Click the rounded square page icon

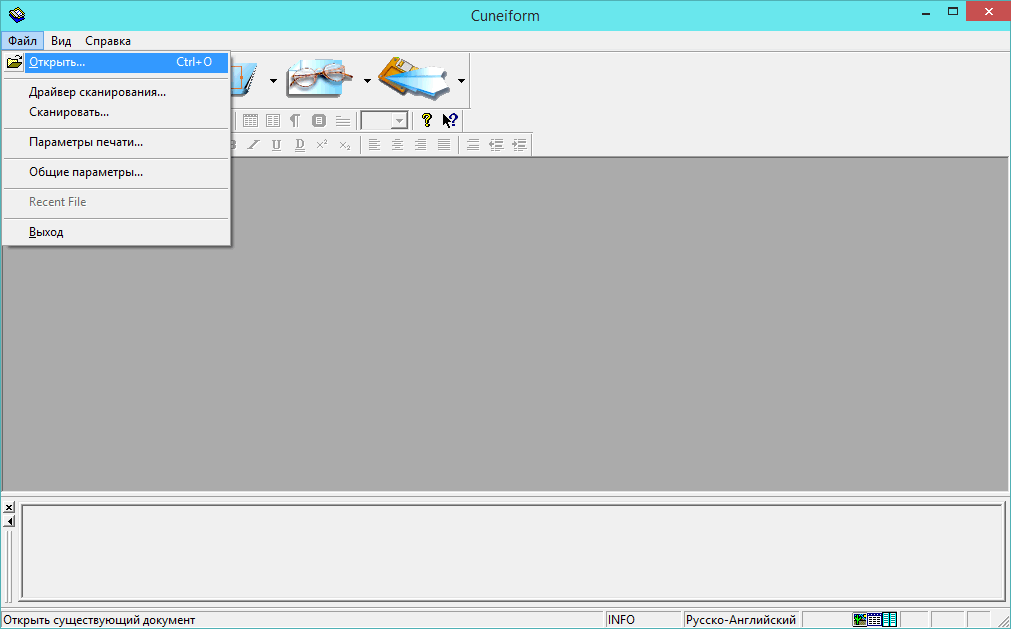[x=319, y=121]
